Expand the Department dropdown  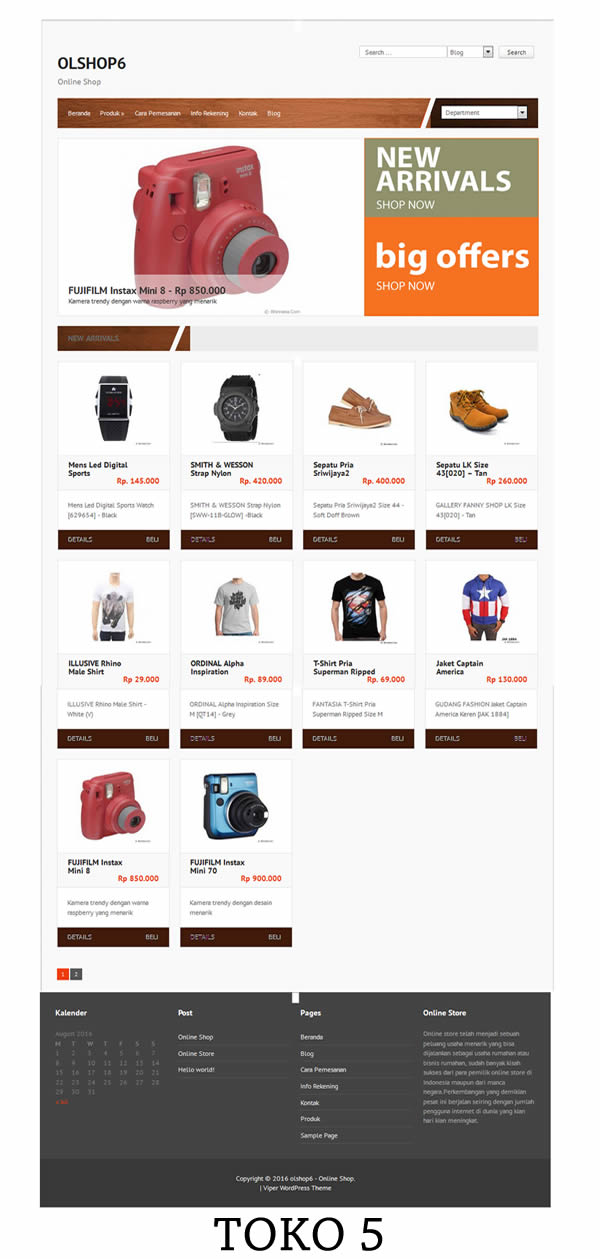click(484, 113)
